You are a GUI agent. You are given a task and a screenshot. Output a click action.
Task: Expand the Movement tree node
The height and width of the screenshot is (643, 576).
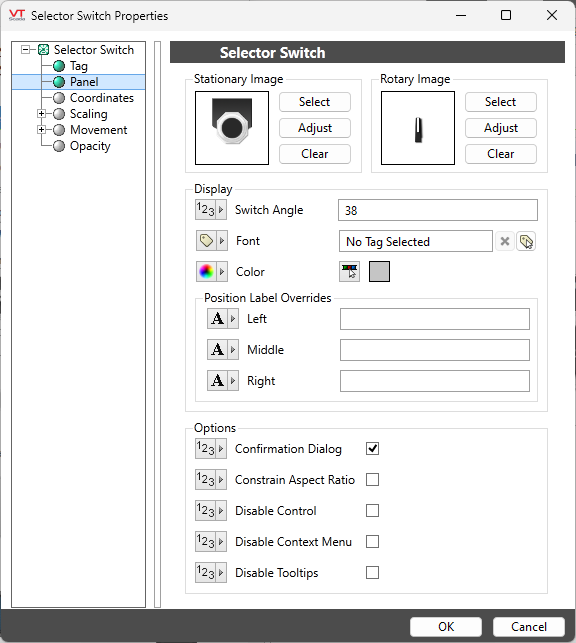[41, 130]
